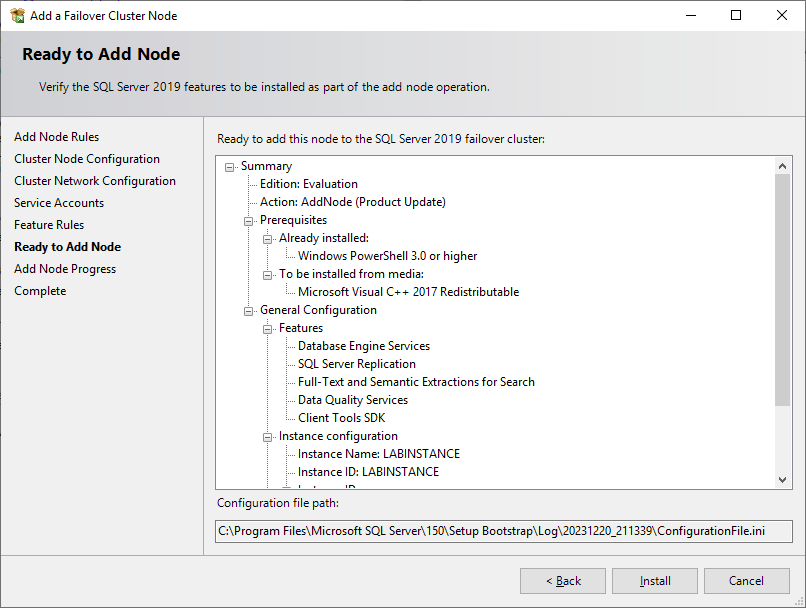This screenshot has height=608, width=806.
Task: Close the Add a Failover Cluster Node window
Action: click(x=782, y=15)
